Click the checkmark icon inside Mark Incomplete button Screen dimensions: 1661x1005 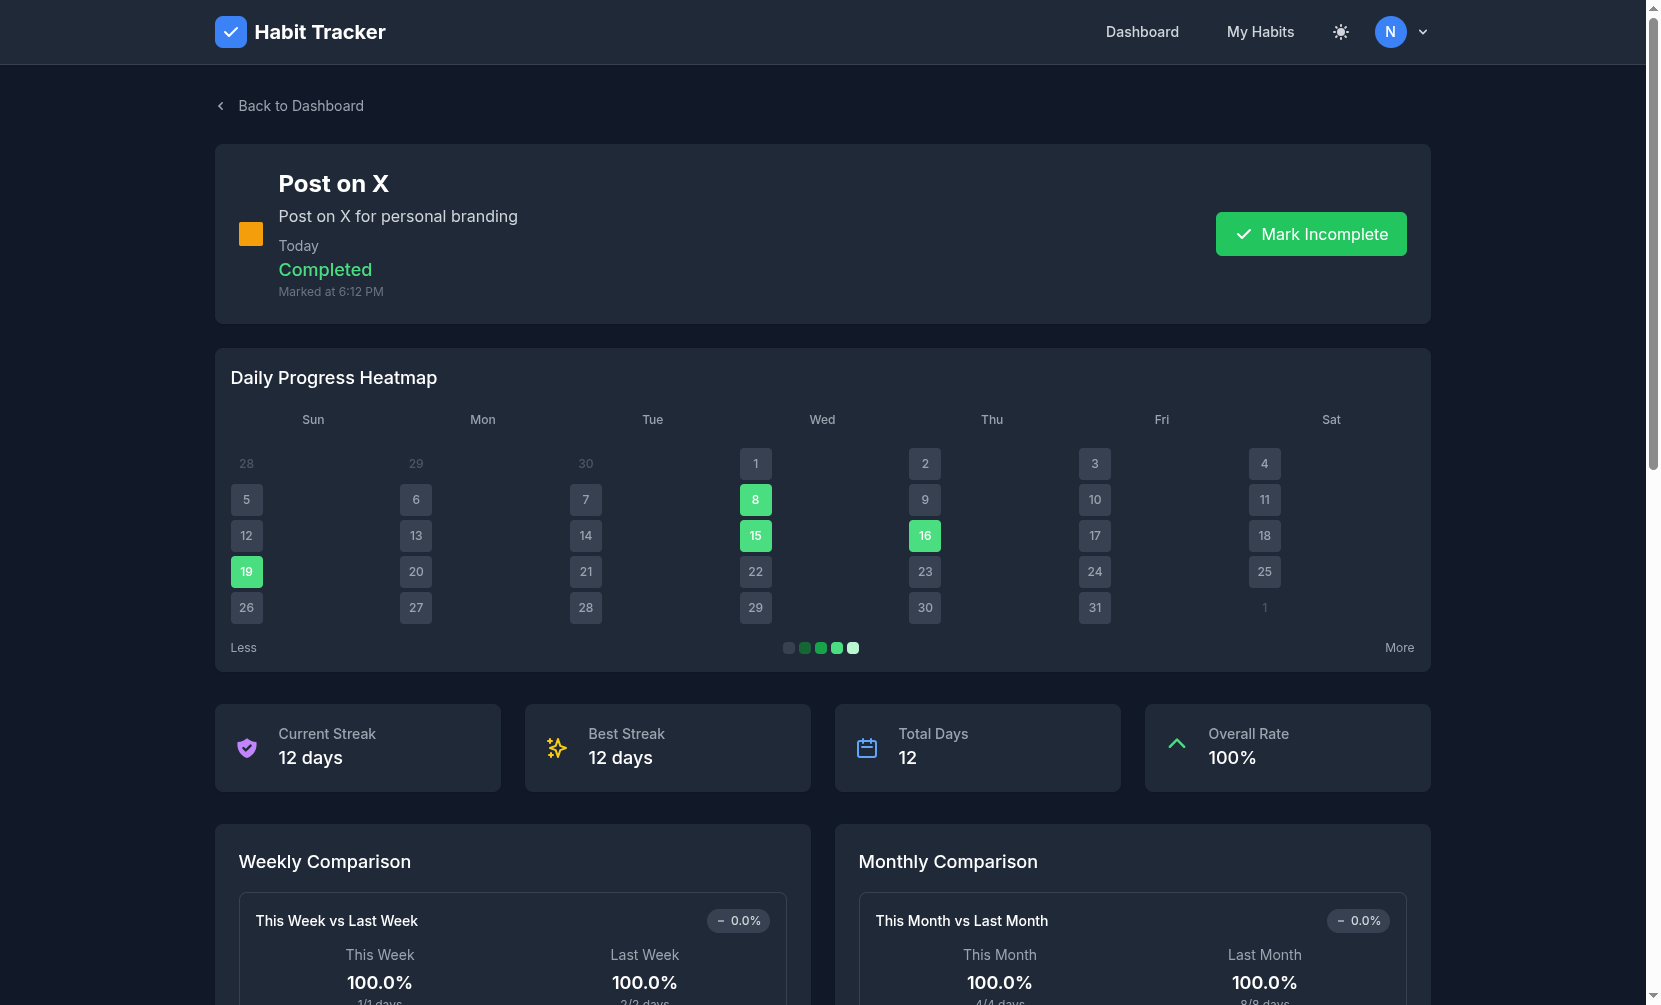point(1243,234)
